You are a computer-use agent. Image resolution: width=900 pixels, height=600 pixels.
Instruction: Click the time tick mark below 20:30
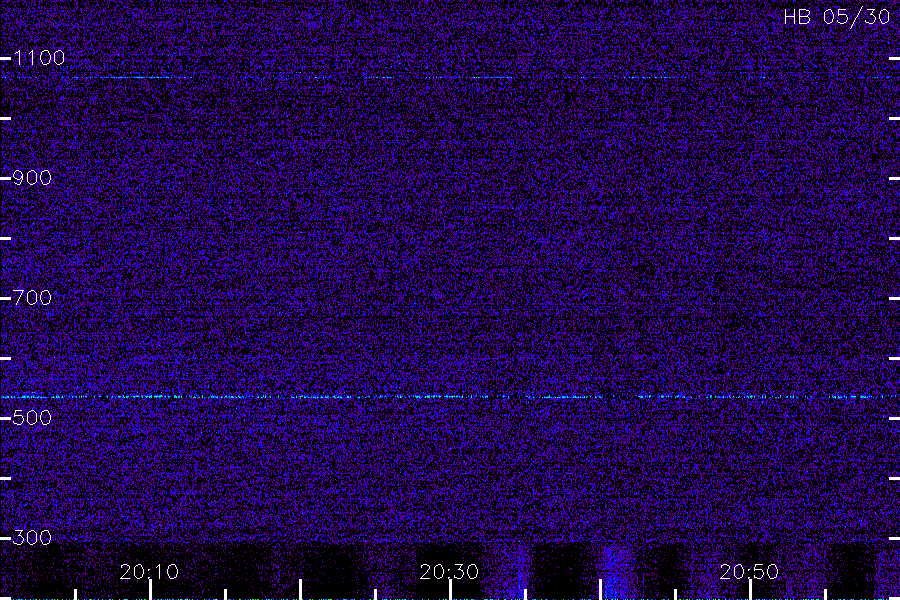pos(451,590)
